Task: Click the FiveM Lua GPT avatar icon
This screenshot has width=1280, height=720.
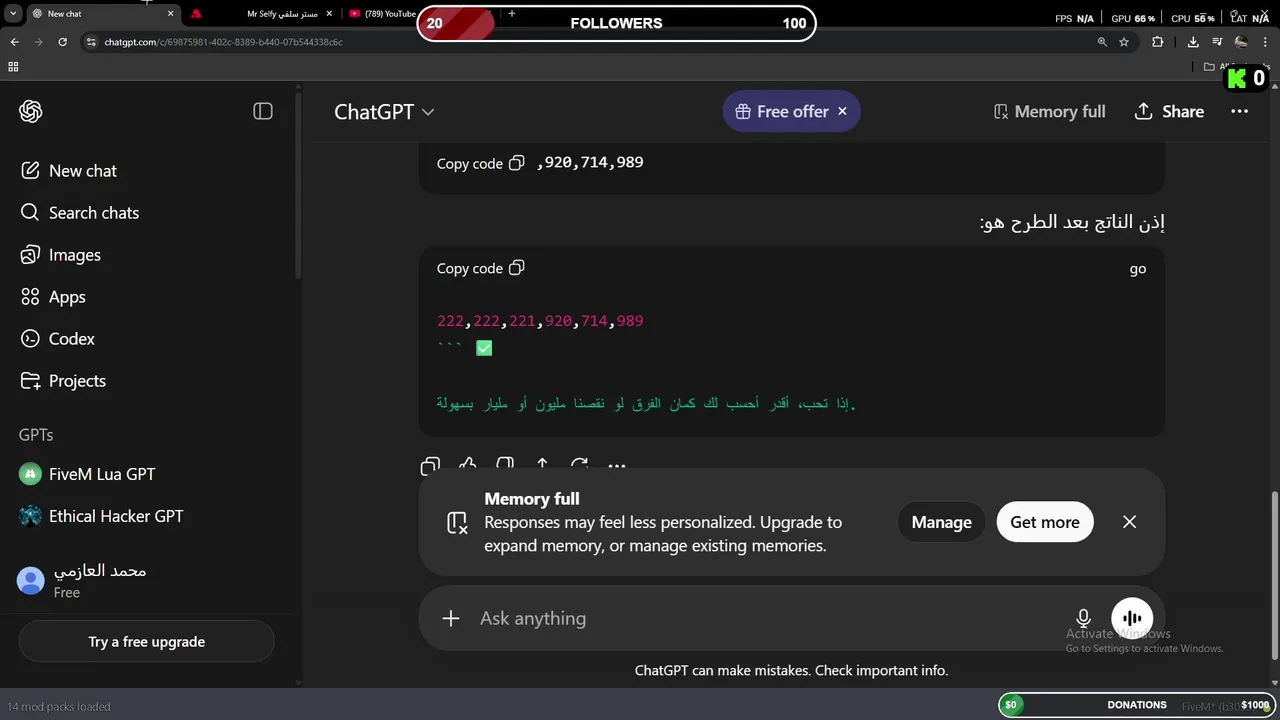Action: pyautogui.click(x=30, y=474)
